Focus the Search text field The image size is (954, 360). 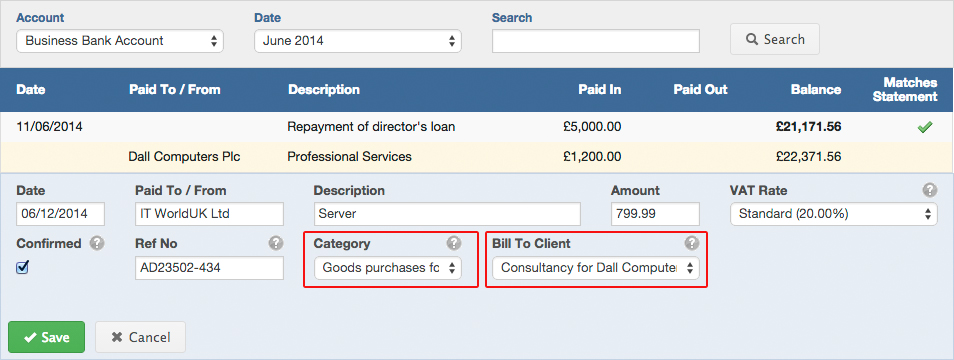(x=596, y=41)
